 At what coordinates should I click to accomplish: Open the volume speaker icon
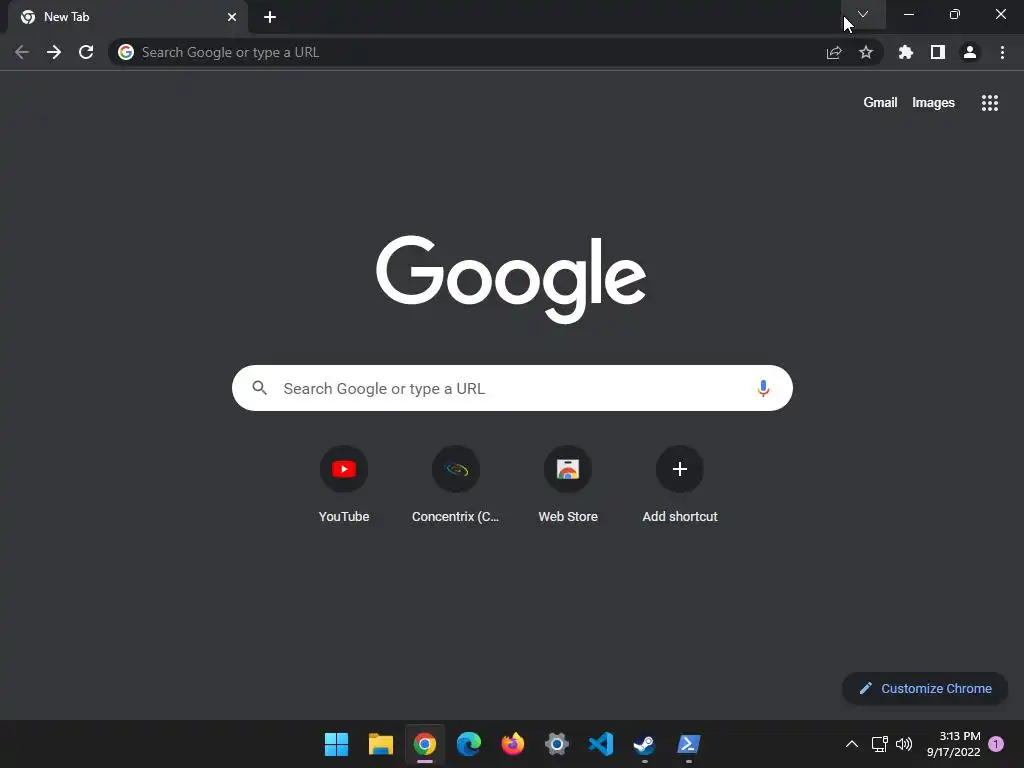pyautogui.click(x=904, y=744)
